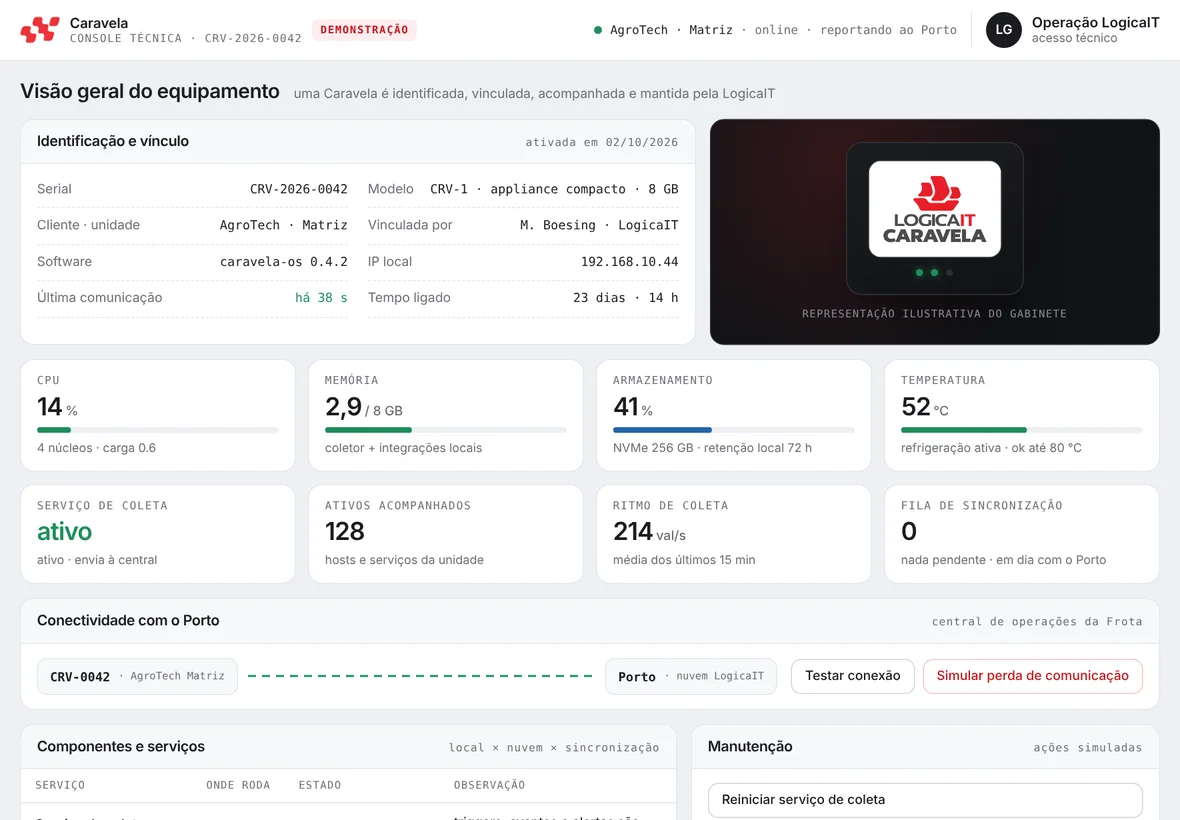Click the 'Visão geral do equipamento' heading
The height and width of the screenshot is (820, 1180).
point(150,91)
